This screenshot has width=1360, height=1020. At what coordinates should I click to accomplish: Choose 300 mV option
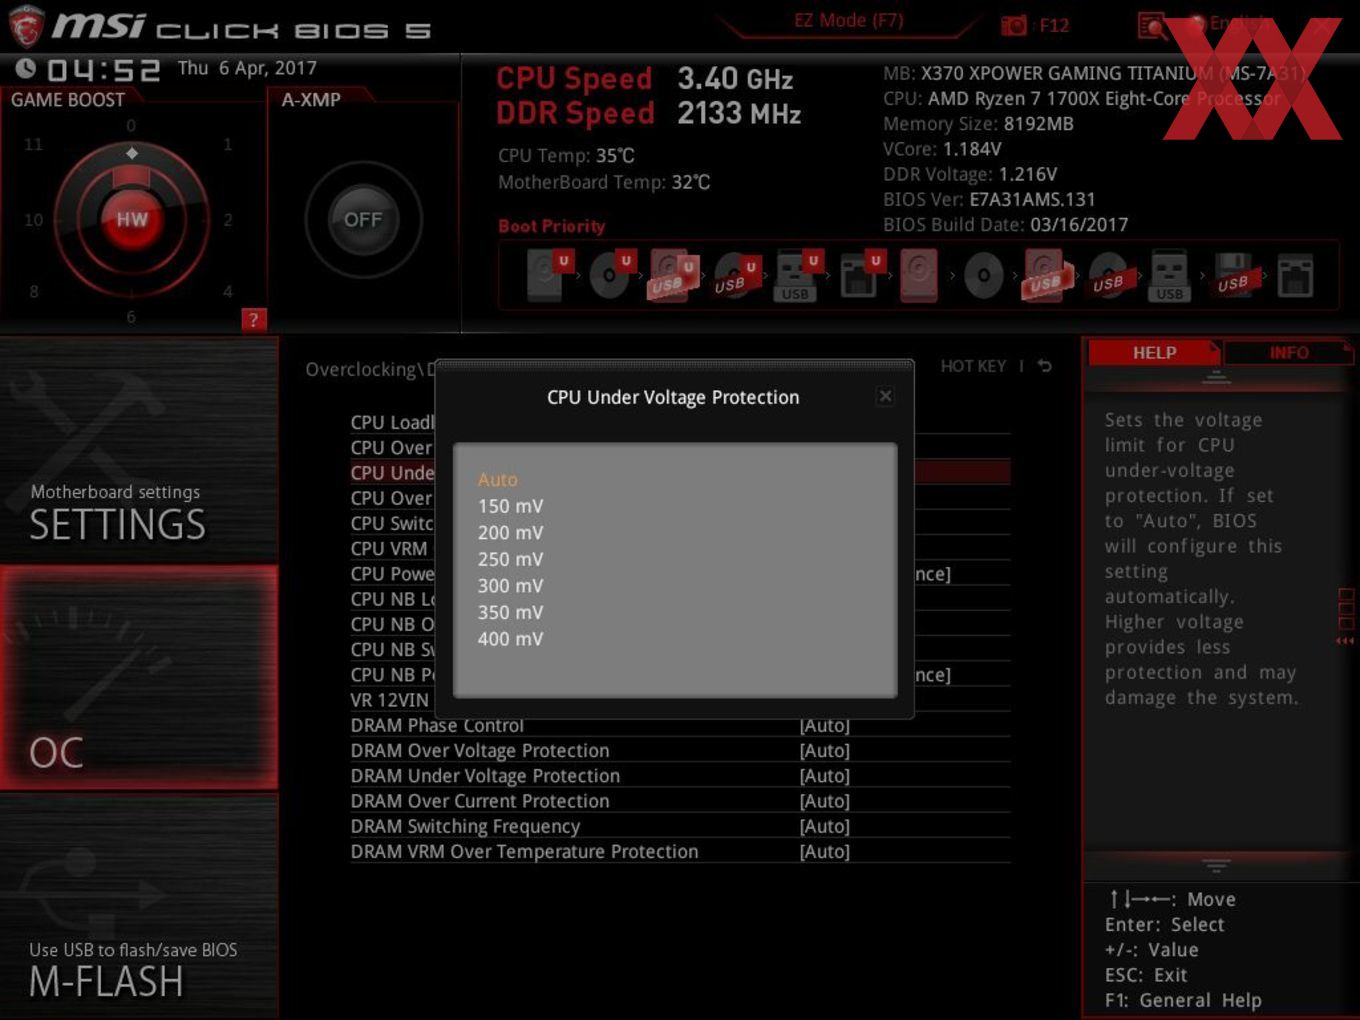510,586
